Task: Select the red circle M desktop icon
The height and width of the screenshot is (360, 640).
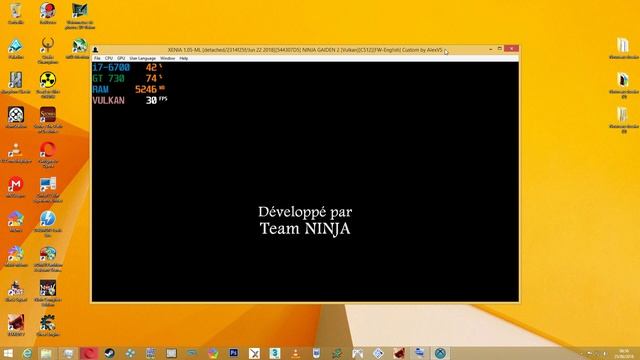Action: coord(16,187)
